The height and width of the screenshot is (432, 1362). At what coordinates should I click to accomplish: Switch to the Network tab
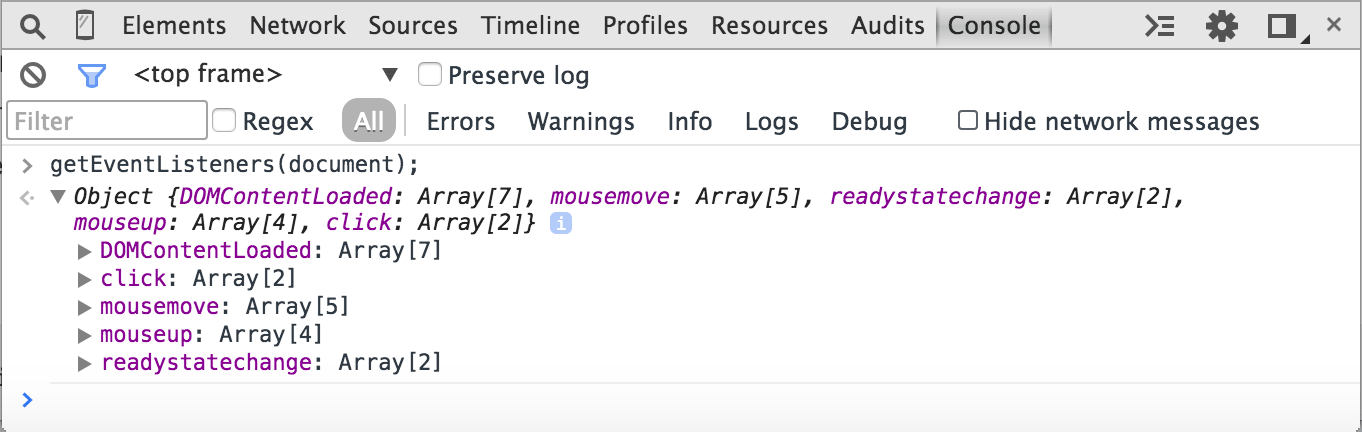click(x=297, y=26)
